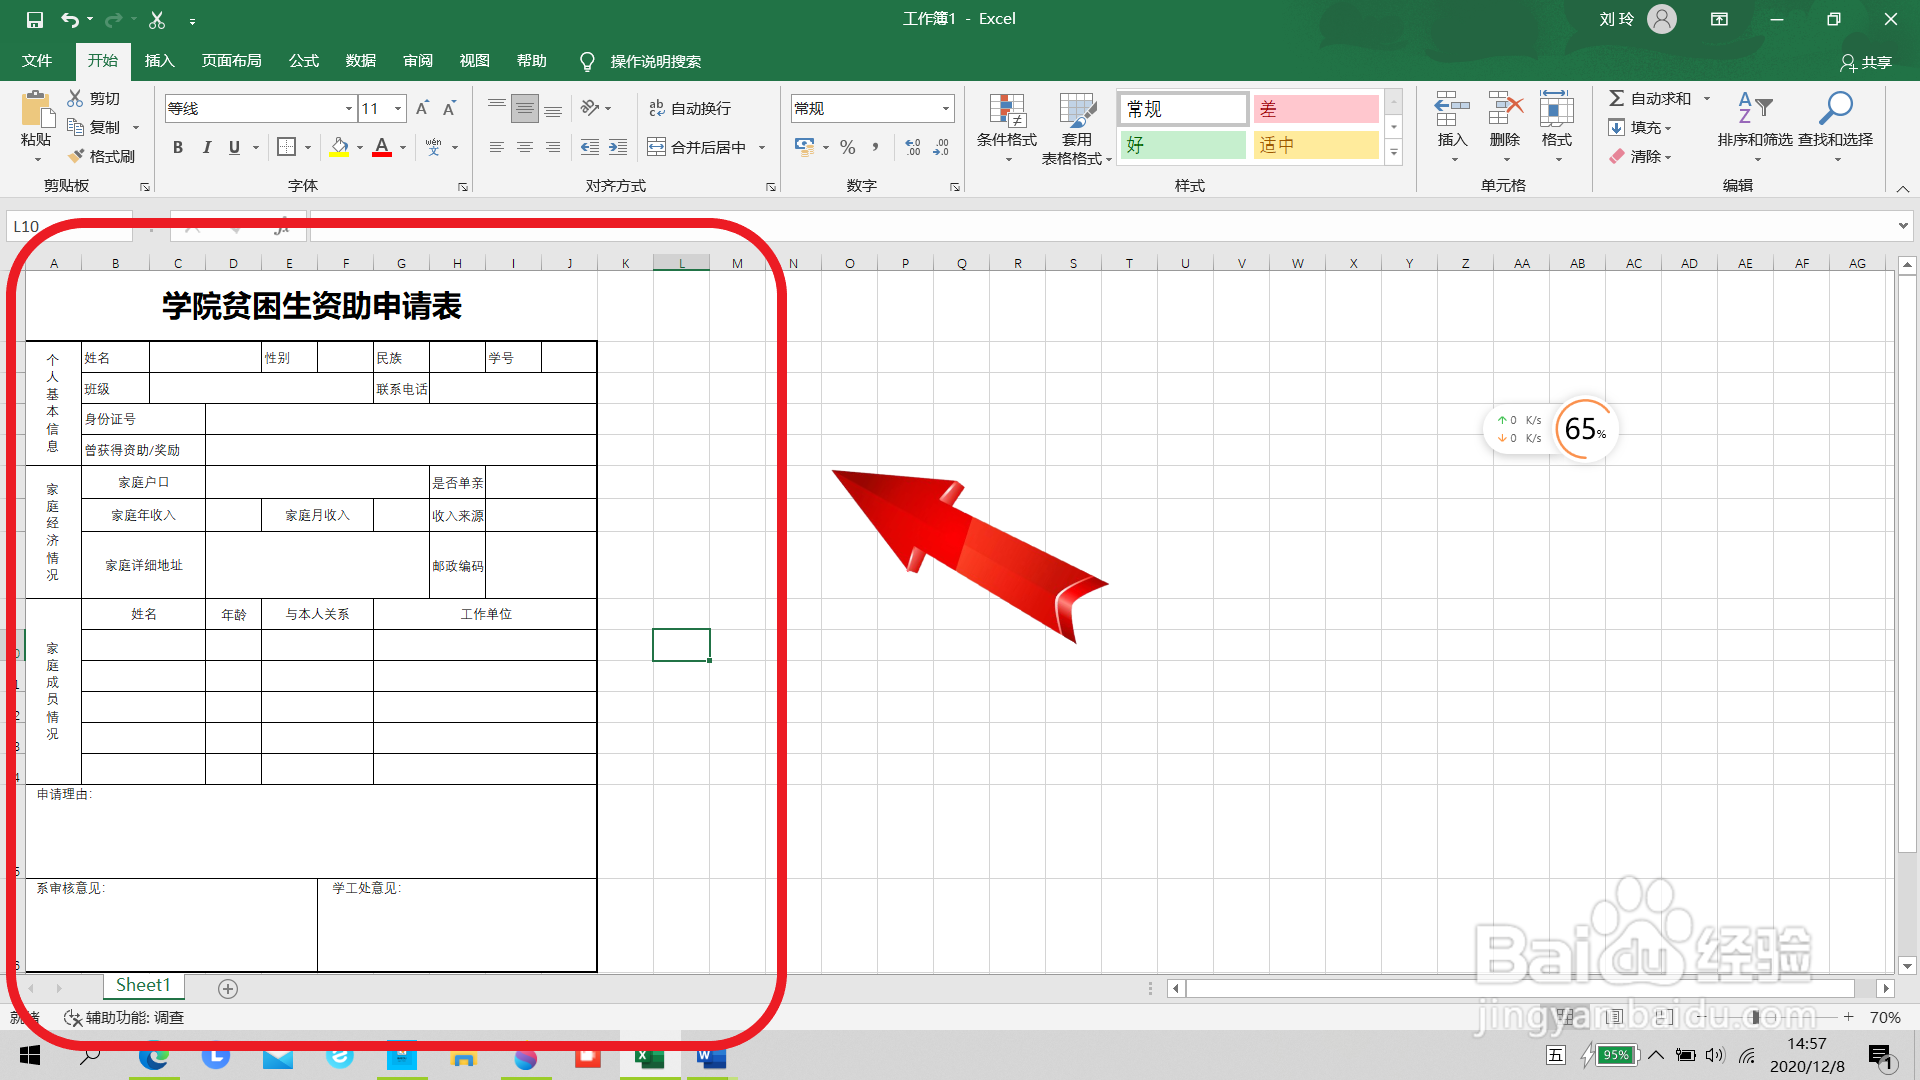Apply the 好 green cell style
1920x1080 pixels.
1183,145
